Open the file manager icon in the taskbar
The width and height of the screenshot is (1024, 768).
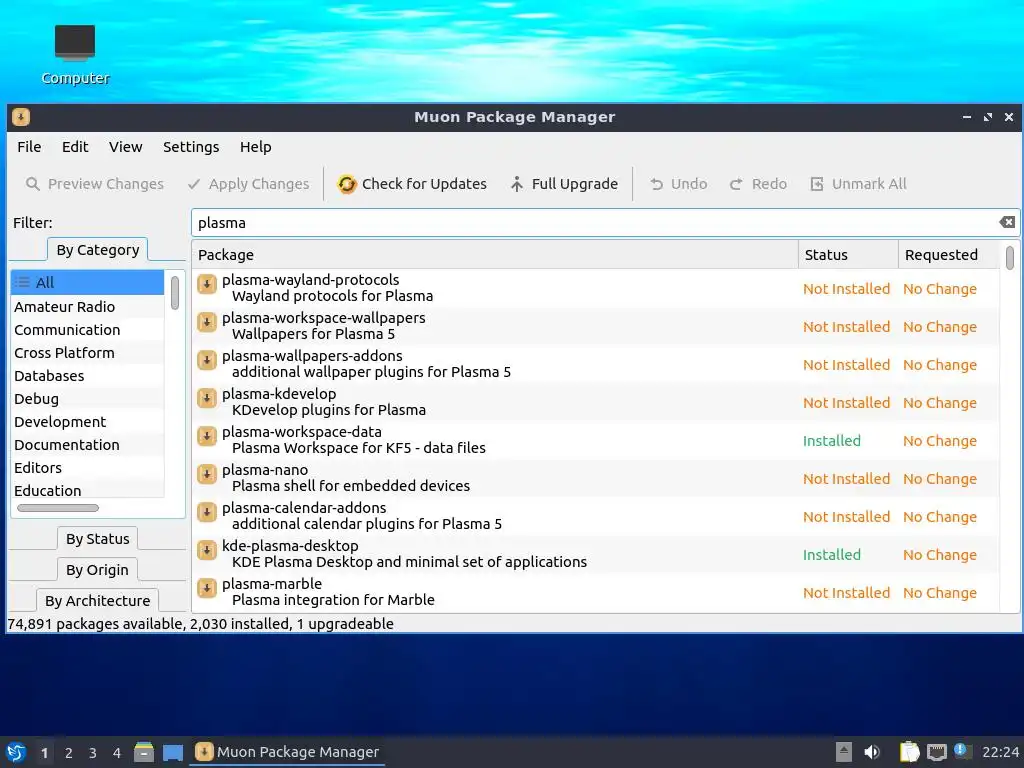tap(144, 752)
